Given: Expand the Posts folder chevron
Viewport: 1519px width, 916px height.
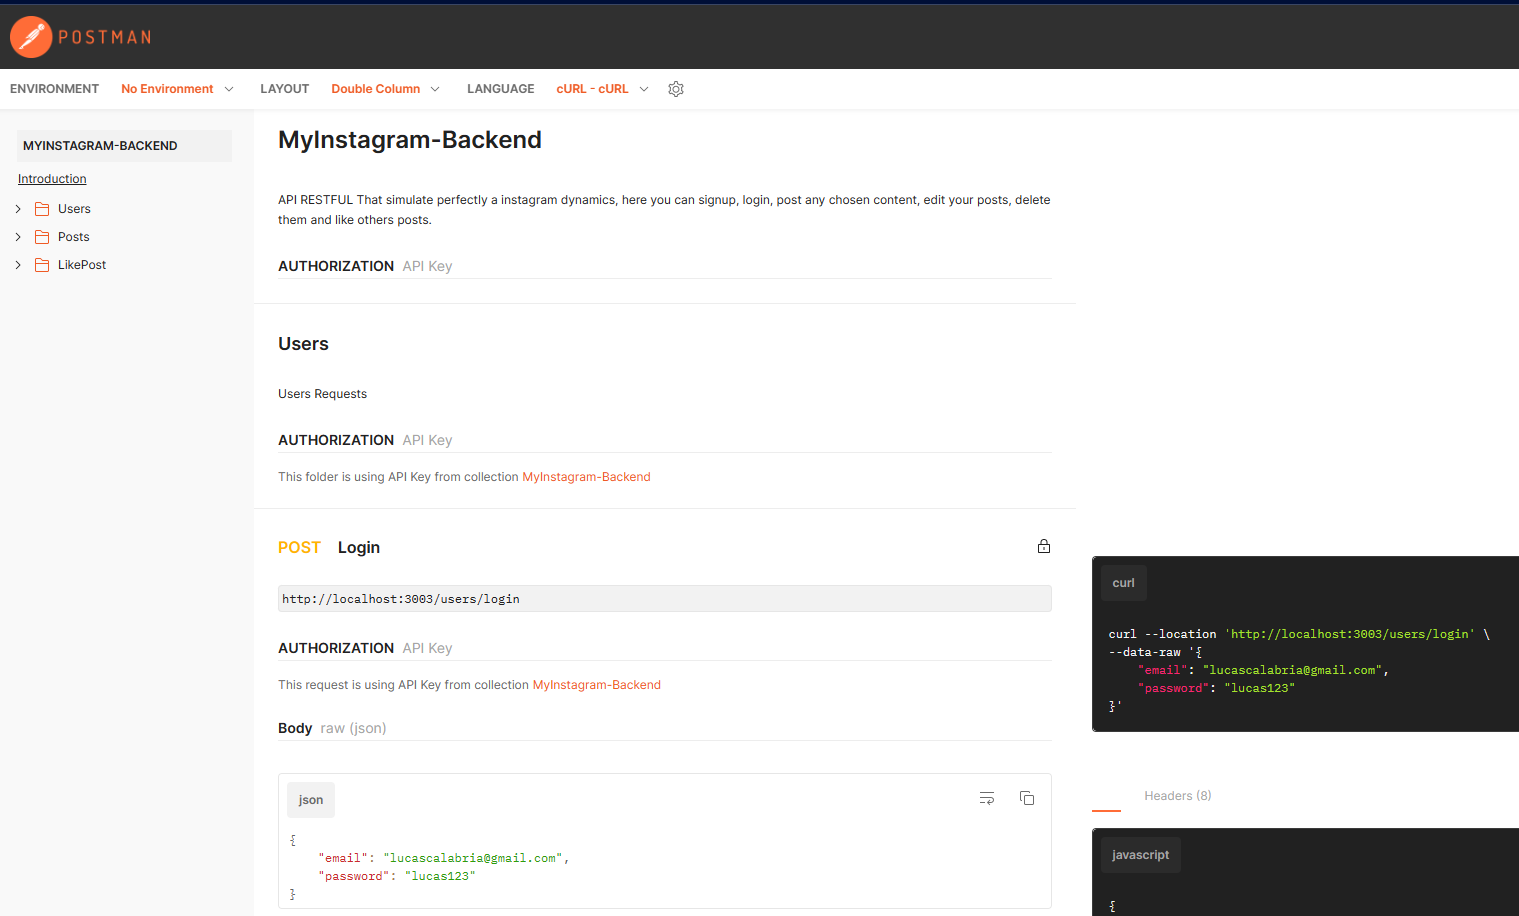Looking at the screenshot, I should coord(18,237).
